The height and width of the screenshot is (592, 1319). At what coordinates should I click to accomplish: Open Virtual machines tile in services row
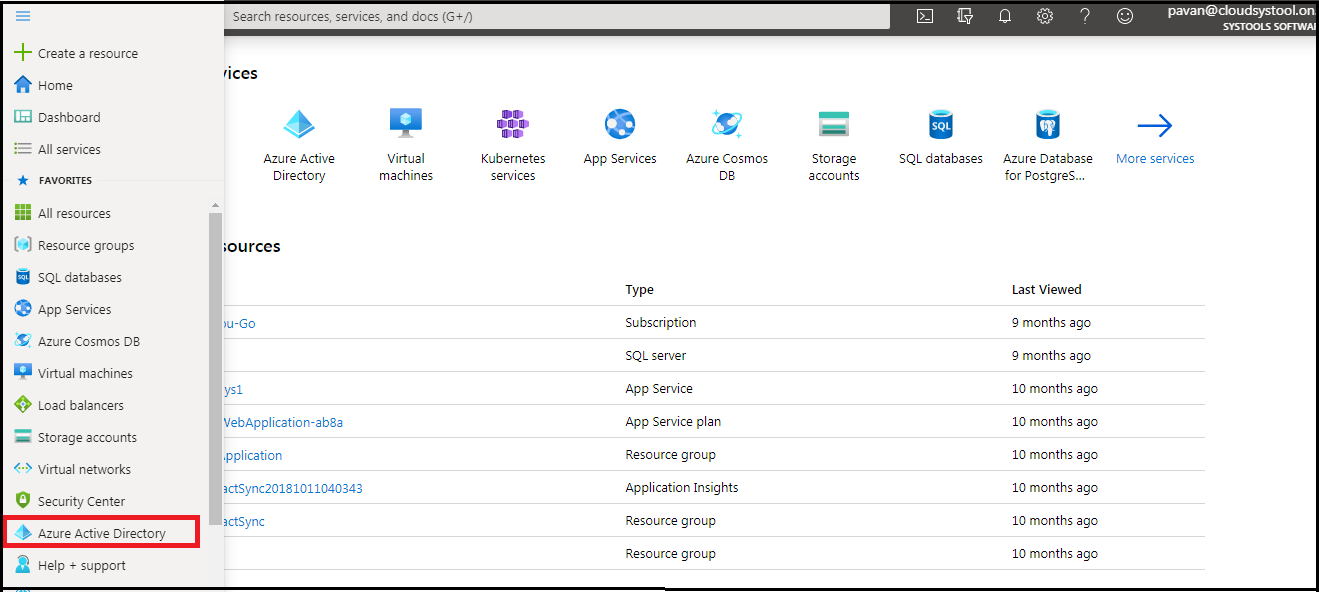click(406, 146)
